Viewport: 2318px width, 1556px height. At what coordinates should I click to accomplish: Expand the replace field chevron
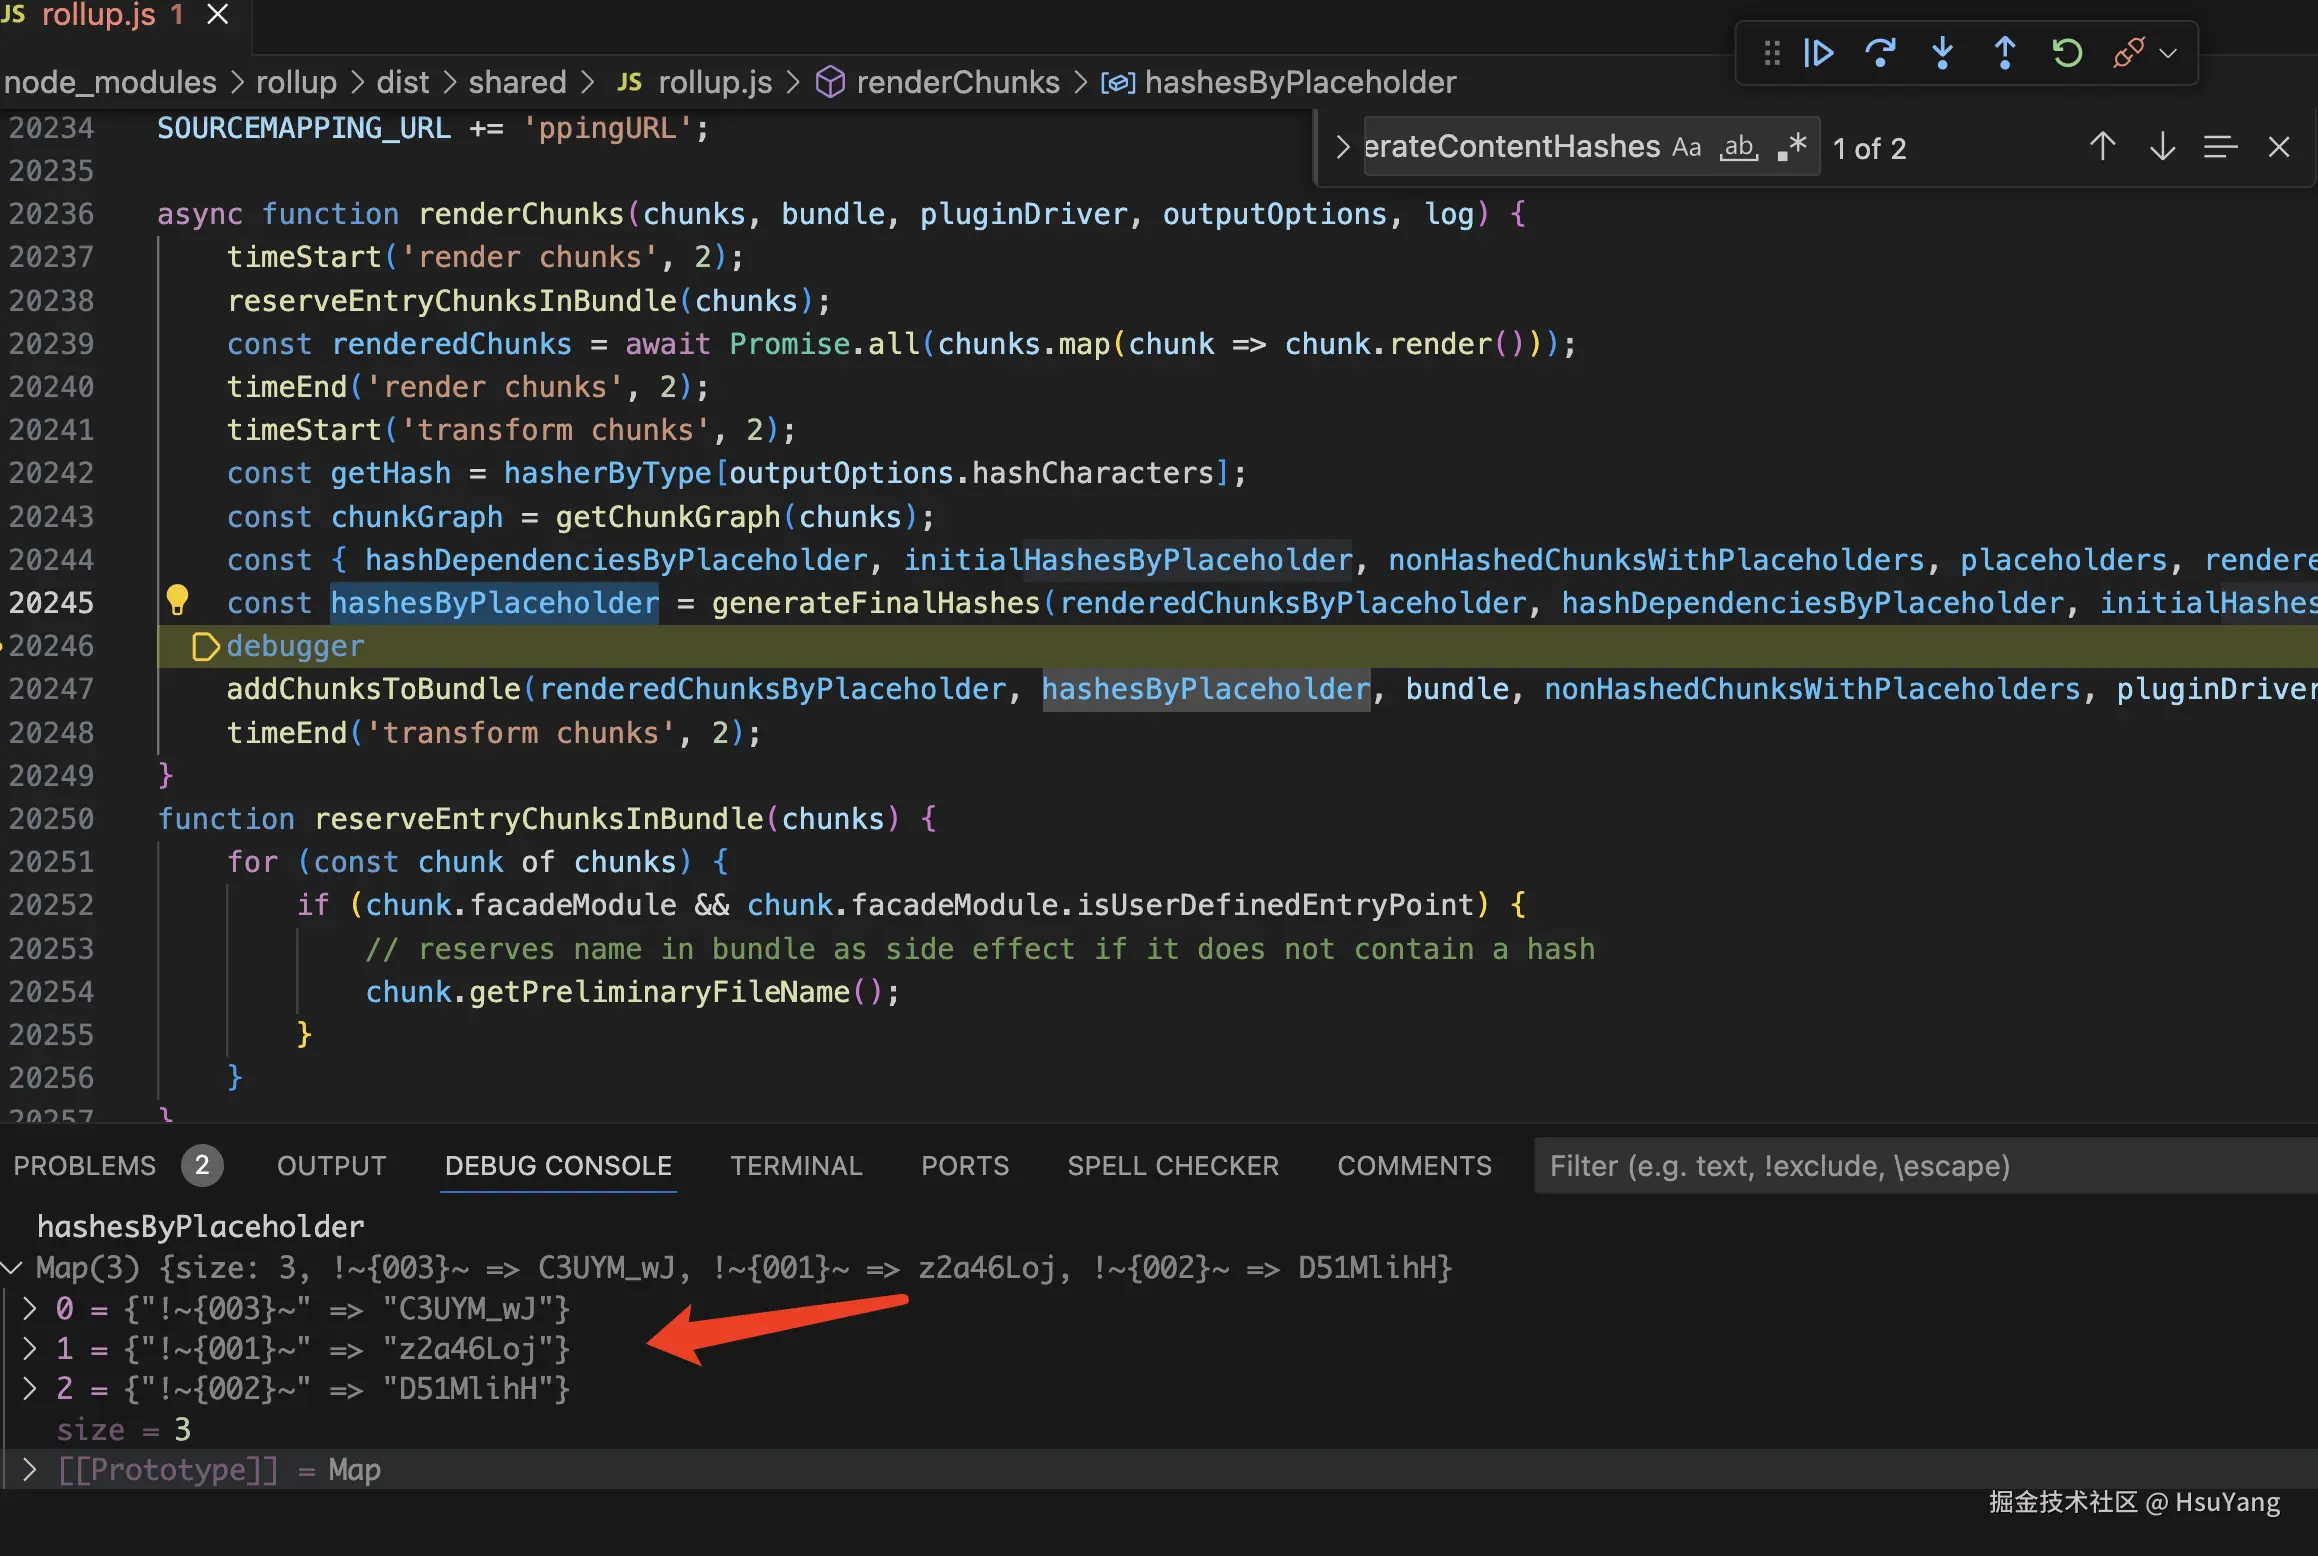1342,148
